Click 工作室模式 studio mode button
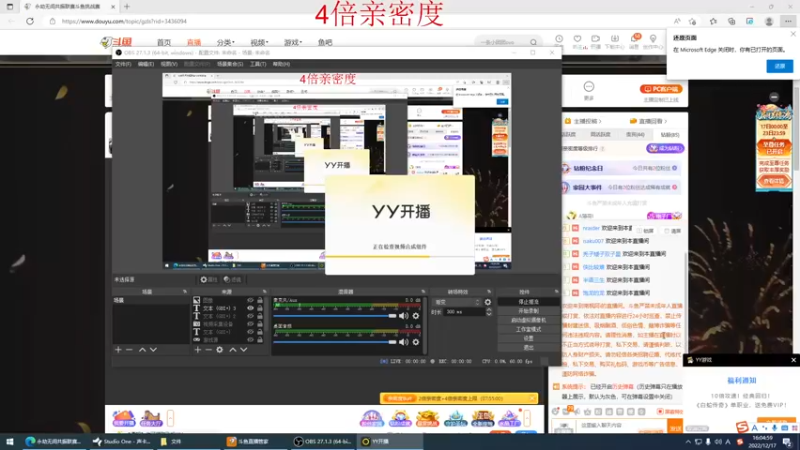The image size is (800, 450). (x=529, y=329)
